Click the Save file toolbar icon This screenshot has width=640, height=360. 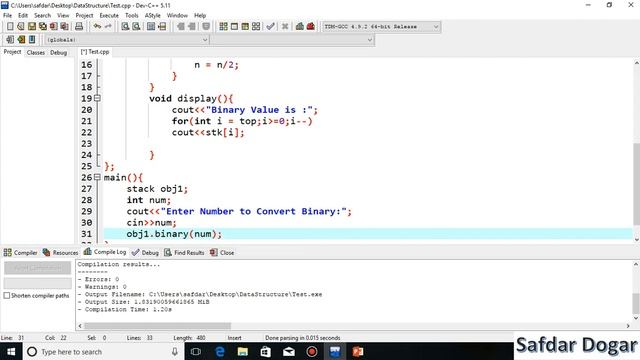[x=32, y=27]
